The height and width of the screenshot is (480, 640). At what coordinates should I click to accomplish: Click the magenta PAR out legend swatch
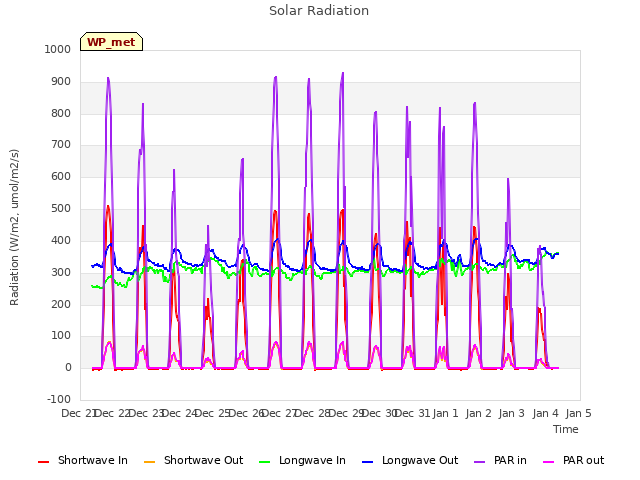[x=549, y=462]
